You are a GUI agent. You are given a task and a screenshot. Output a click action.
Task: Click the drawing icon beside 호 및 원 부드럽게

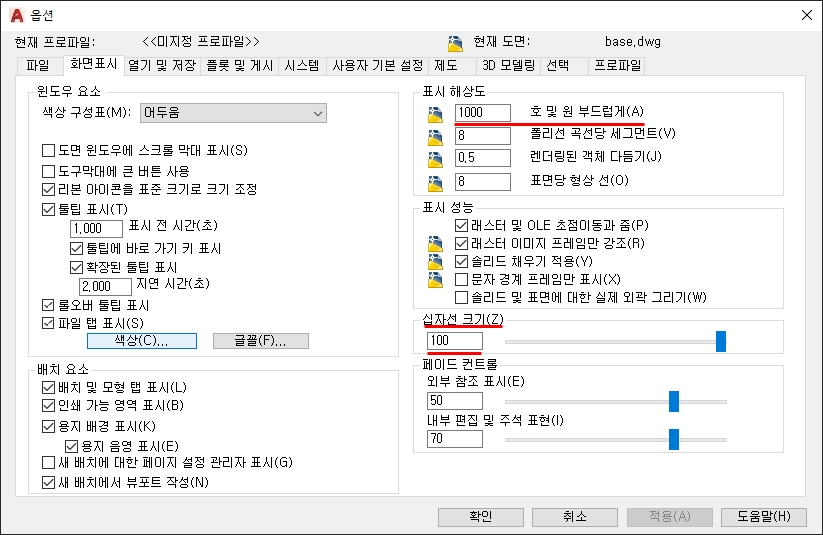coord(435,114)
